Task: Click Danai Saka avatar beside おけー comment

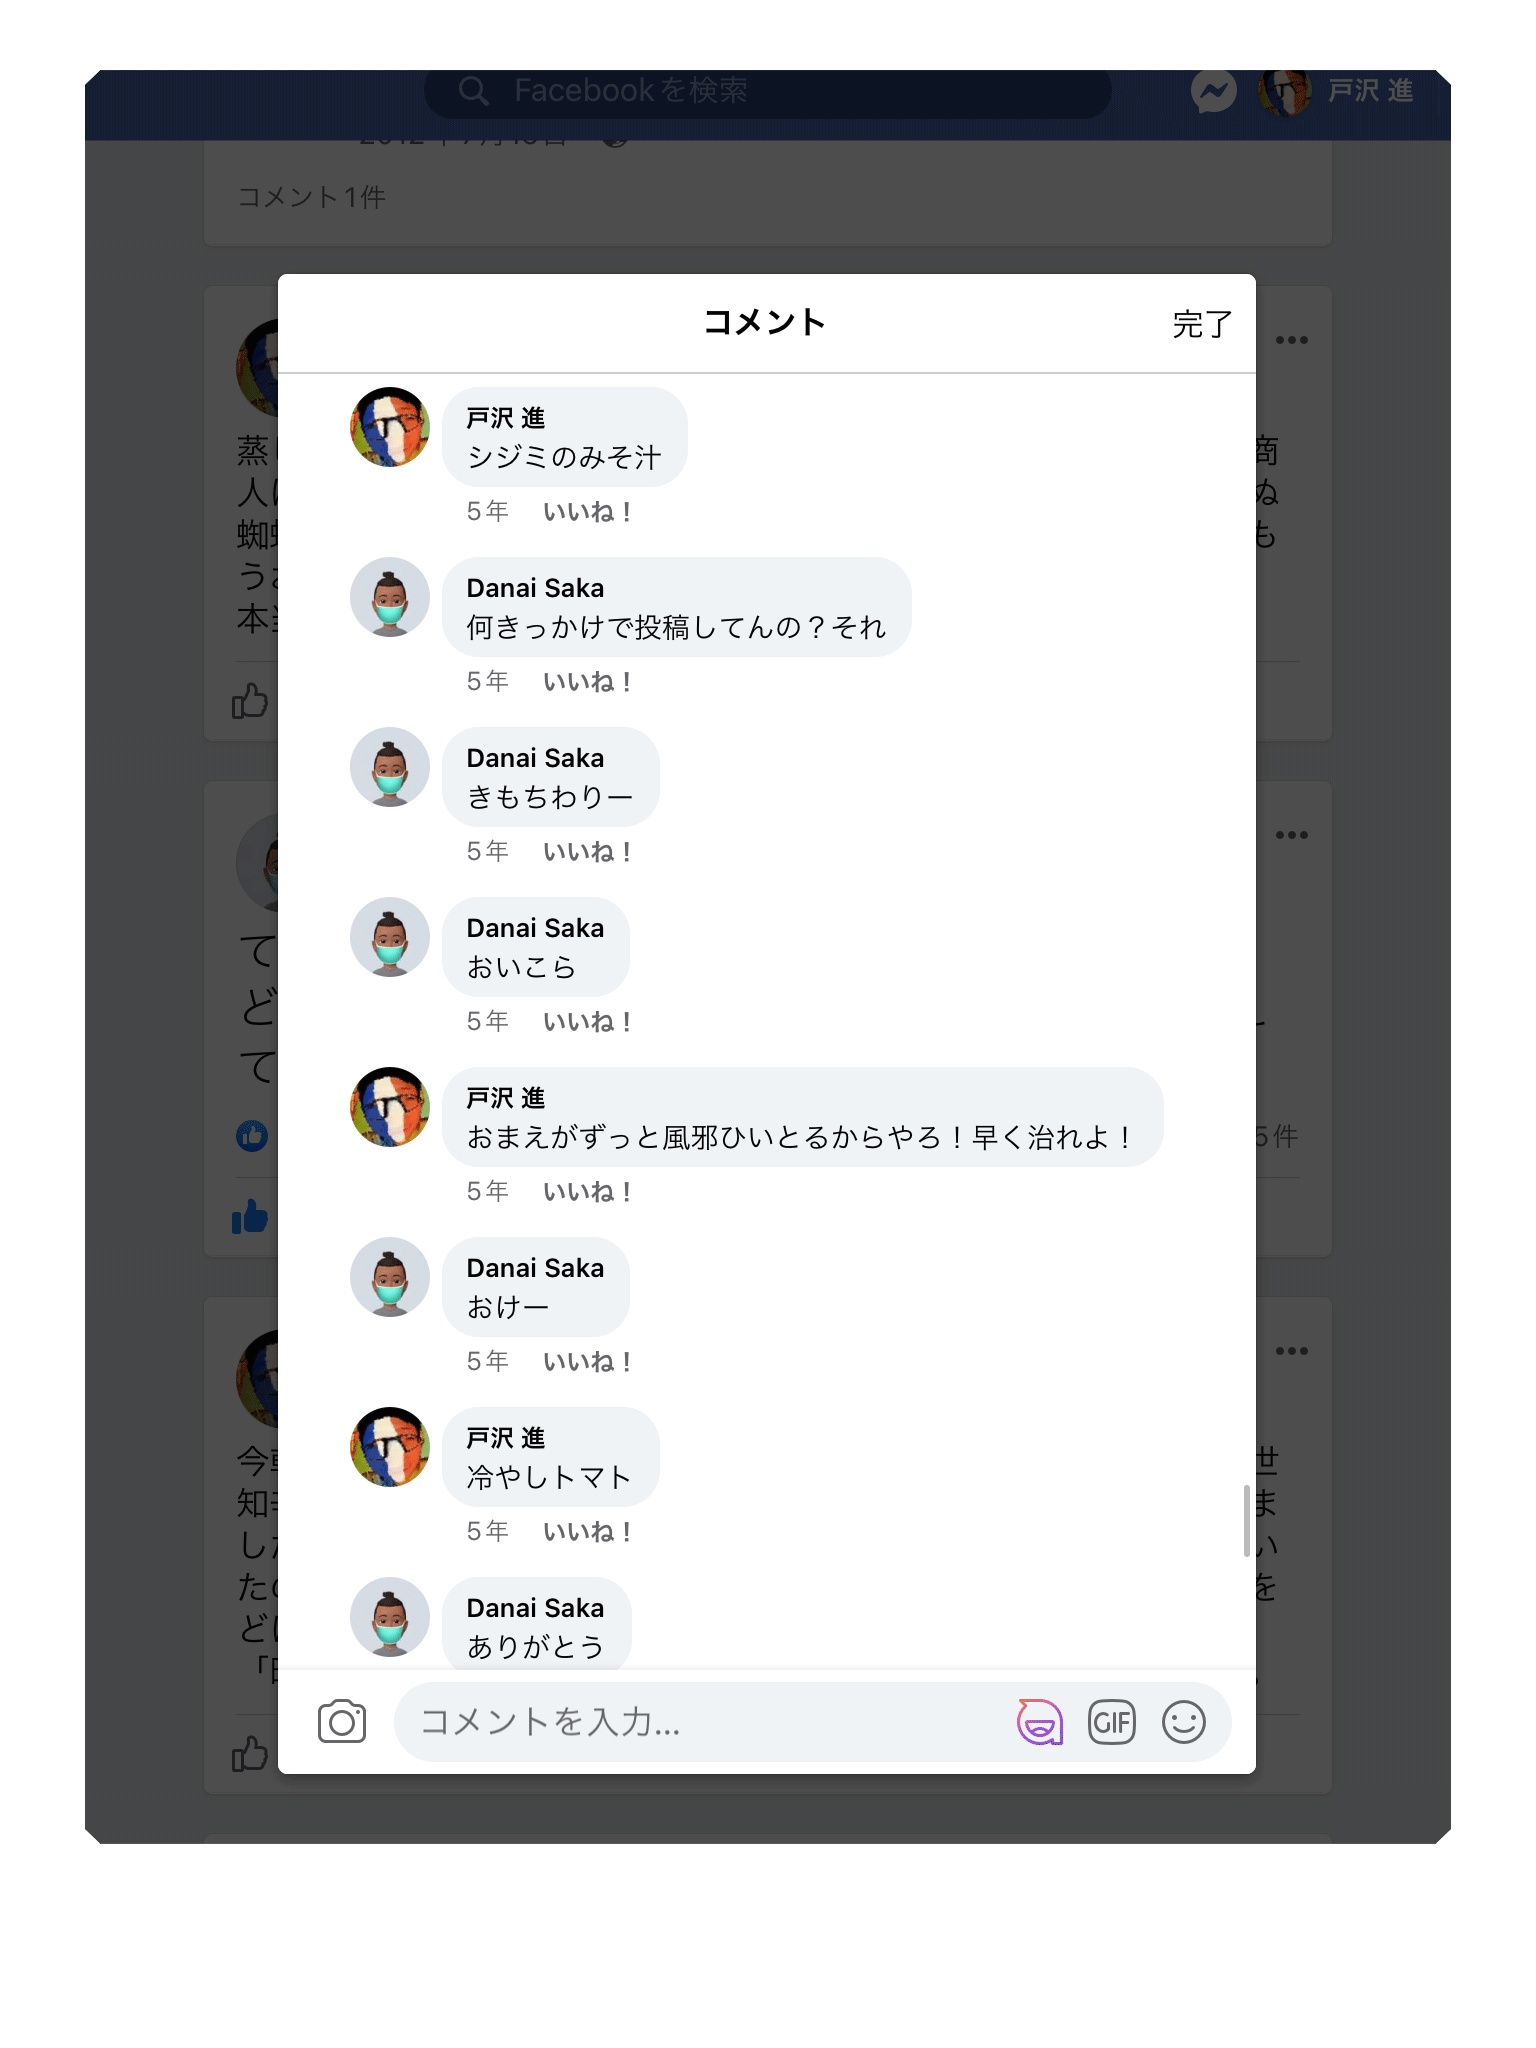Action: click(x=390, y=1277)
